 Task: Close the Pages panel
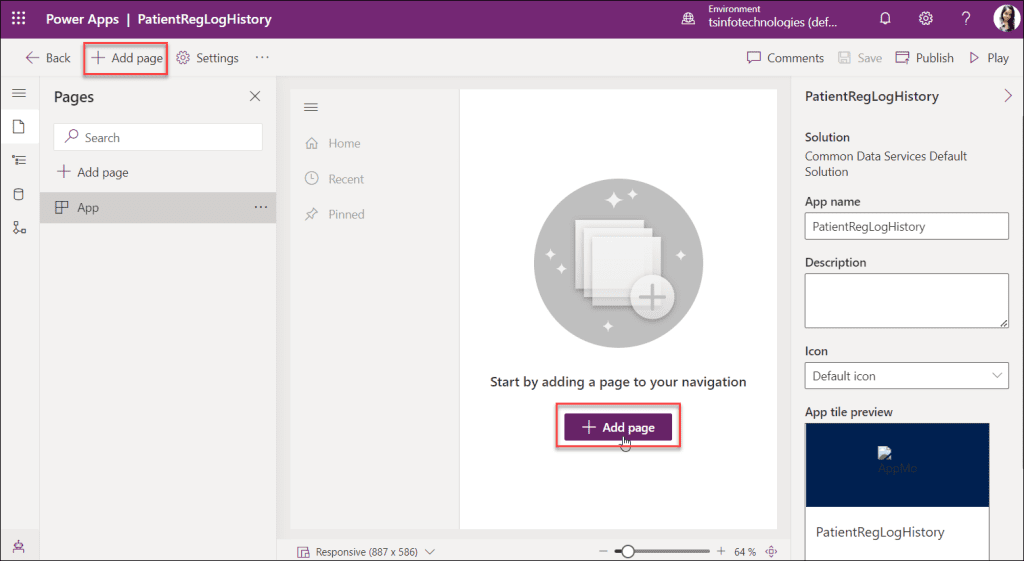point(255,97)
